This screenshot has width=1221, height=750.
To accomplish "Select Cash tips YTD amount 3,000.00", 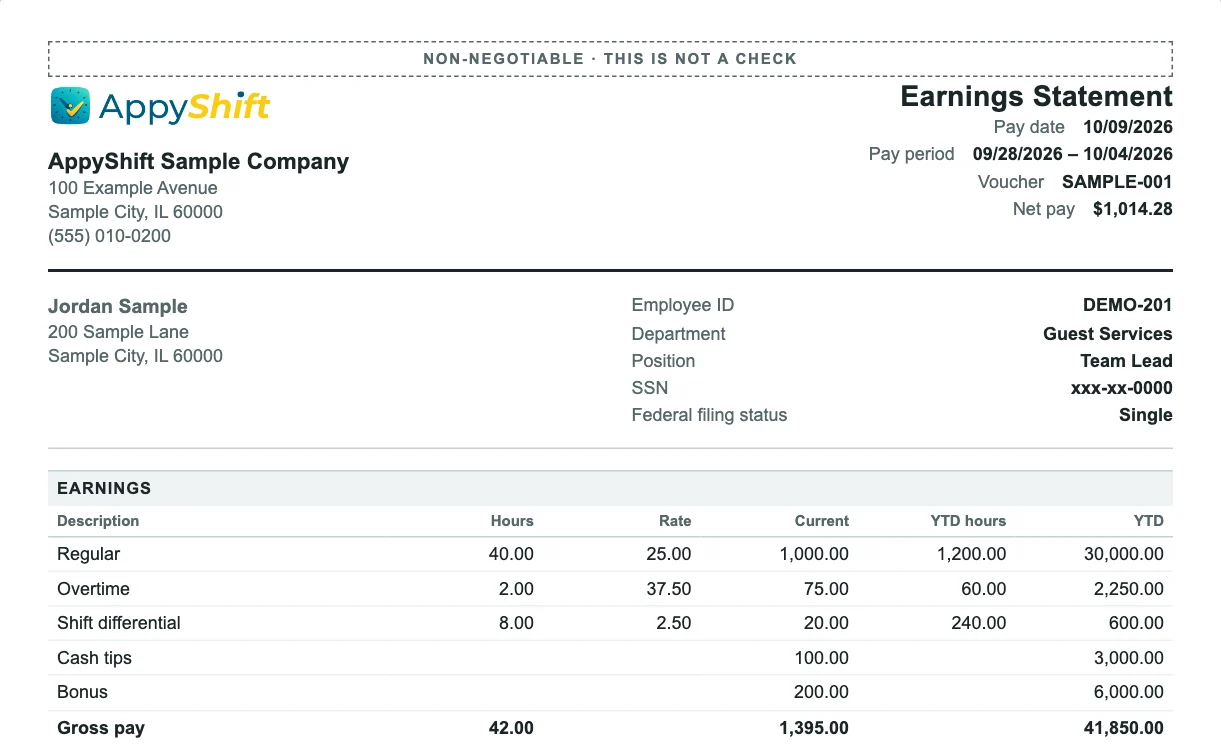I will [1129, 658].
